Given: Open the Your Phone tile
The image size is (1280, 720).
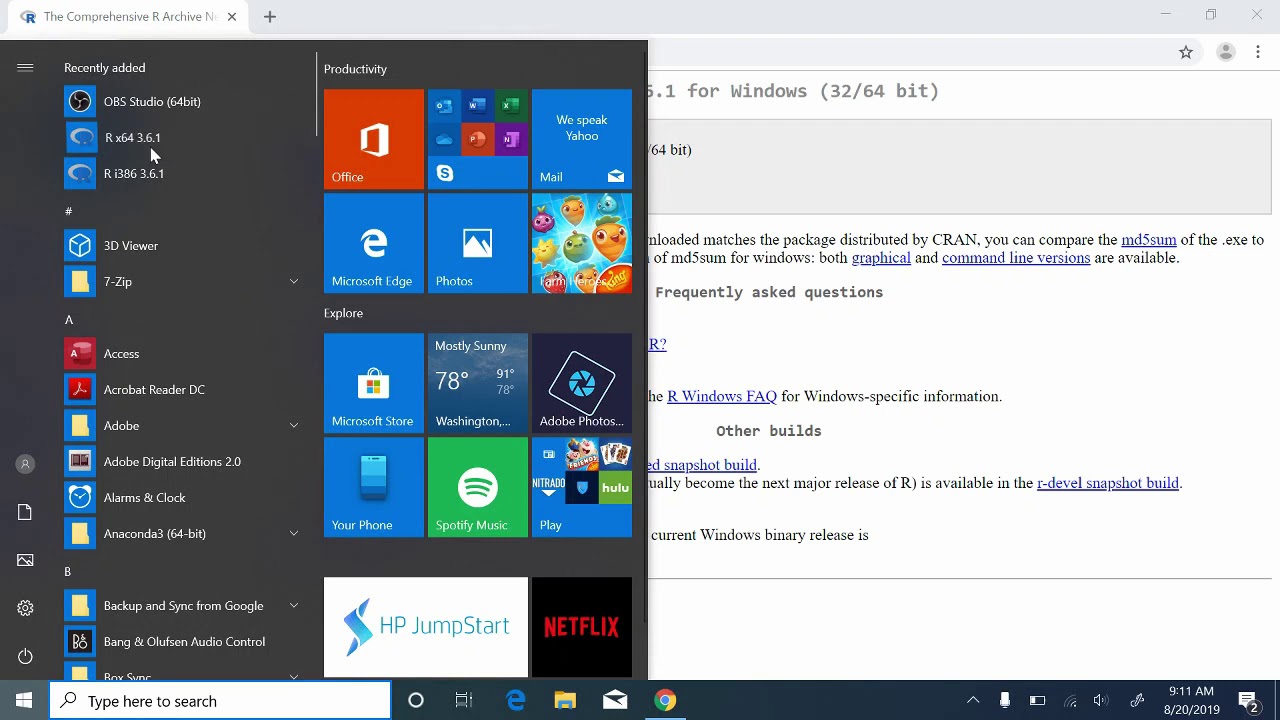Looking at the screenshot, I should pos(374,487).
